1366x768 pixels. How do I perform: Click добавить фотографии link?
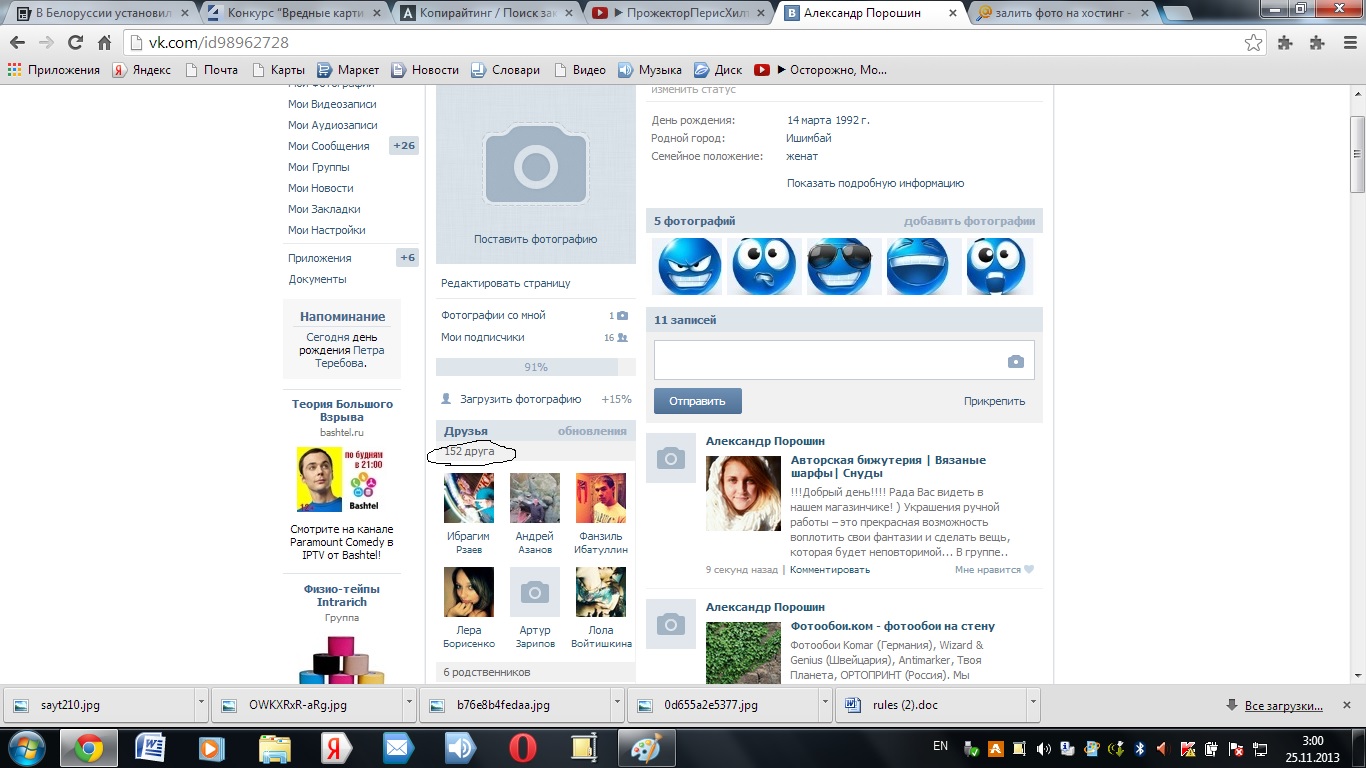point(969,221)
